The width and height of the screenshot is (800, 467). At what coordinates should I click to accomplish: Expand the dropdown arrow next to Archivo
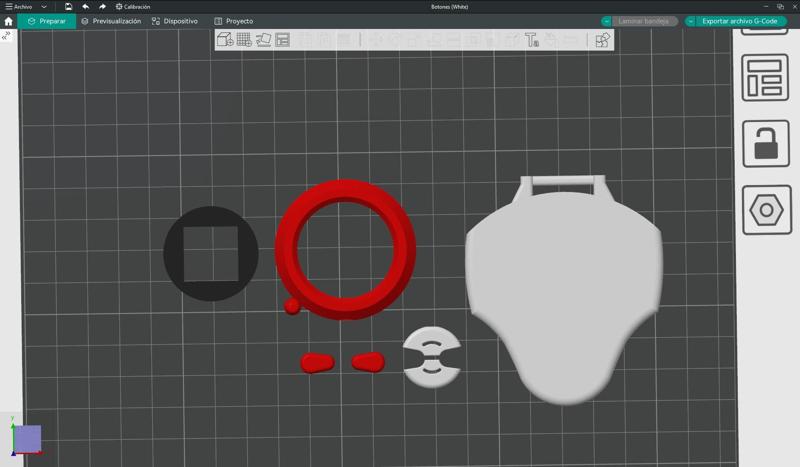[44, 7]
